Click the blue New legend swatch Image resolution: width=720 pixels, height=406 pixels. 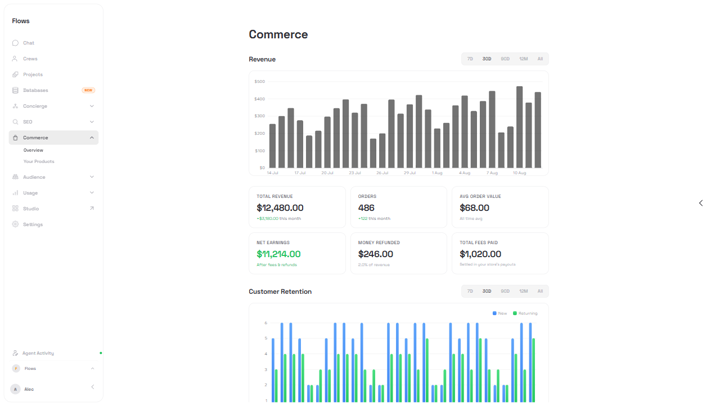coord(495,313)
